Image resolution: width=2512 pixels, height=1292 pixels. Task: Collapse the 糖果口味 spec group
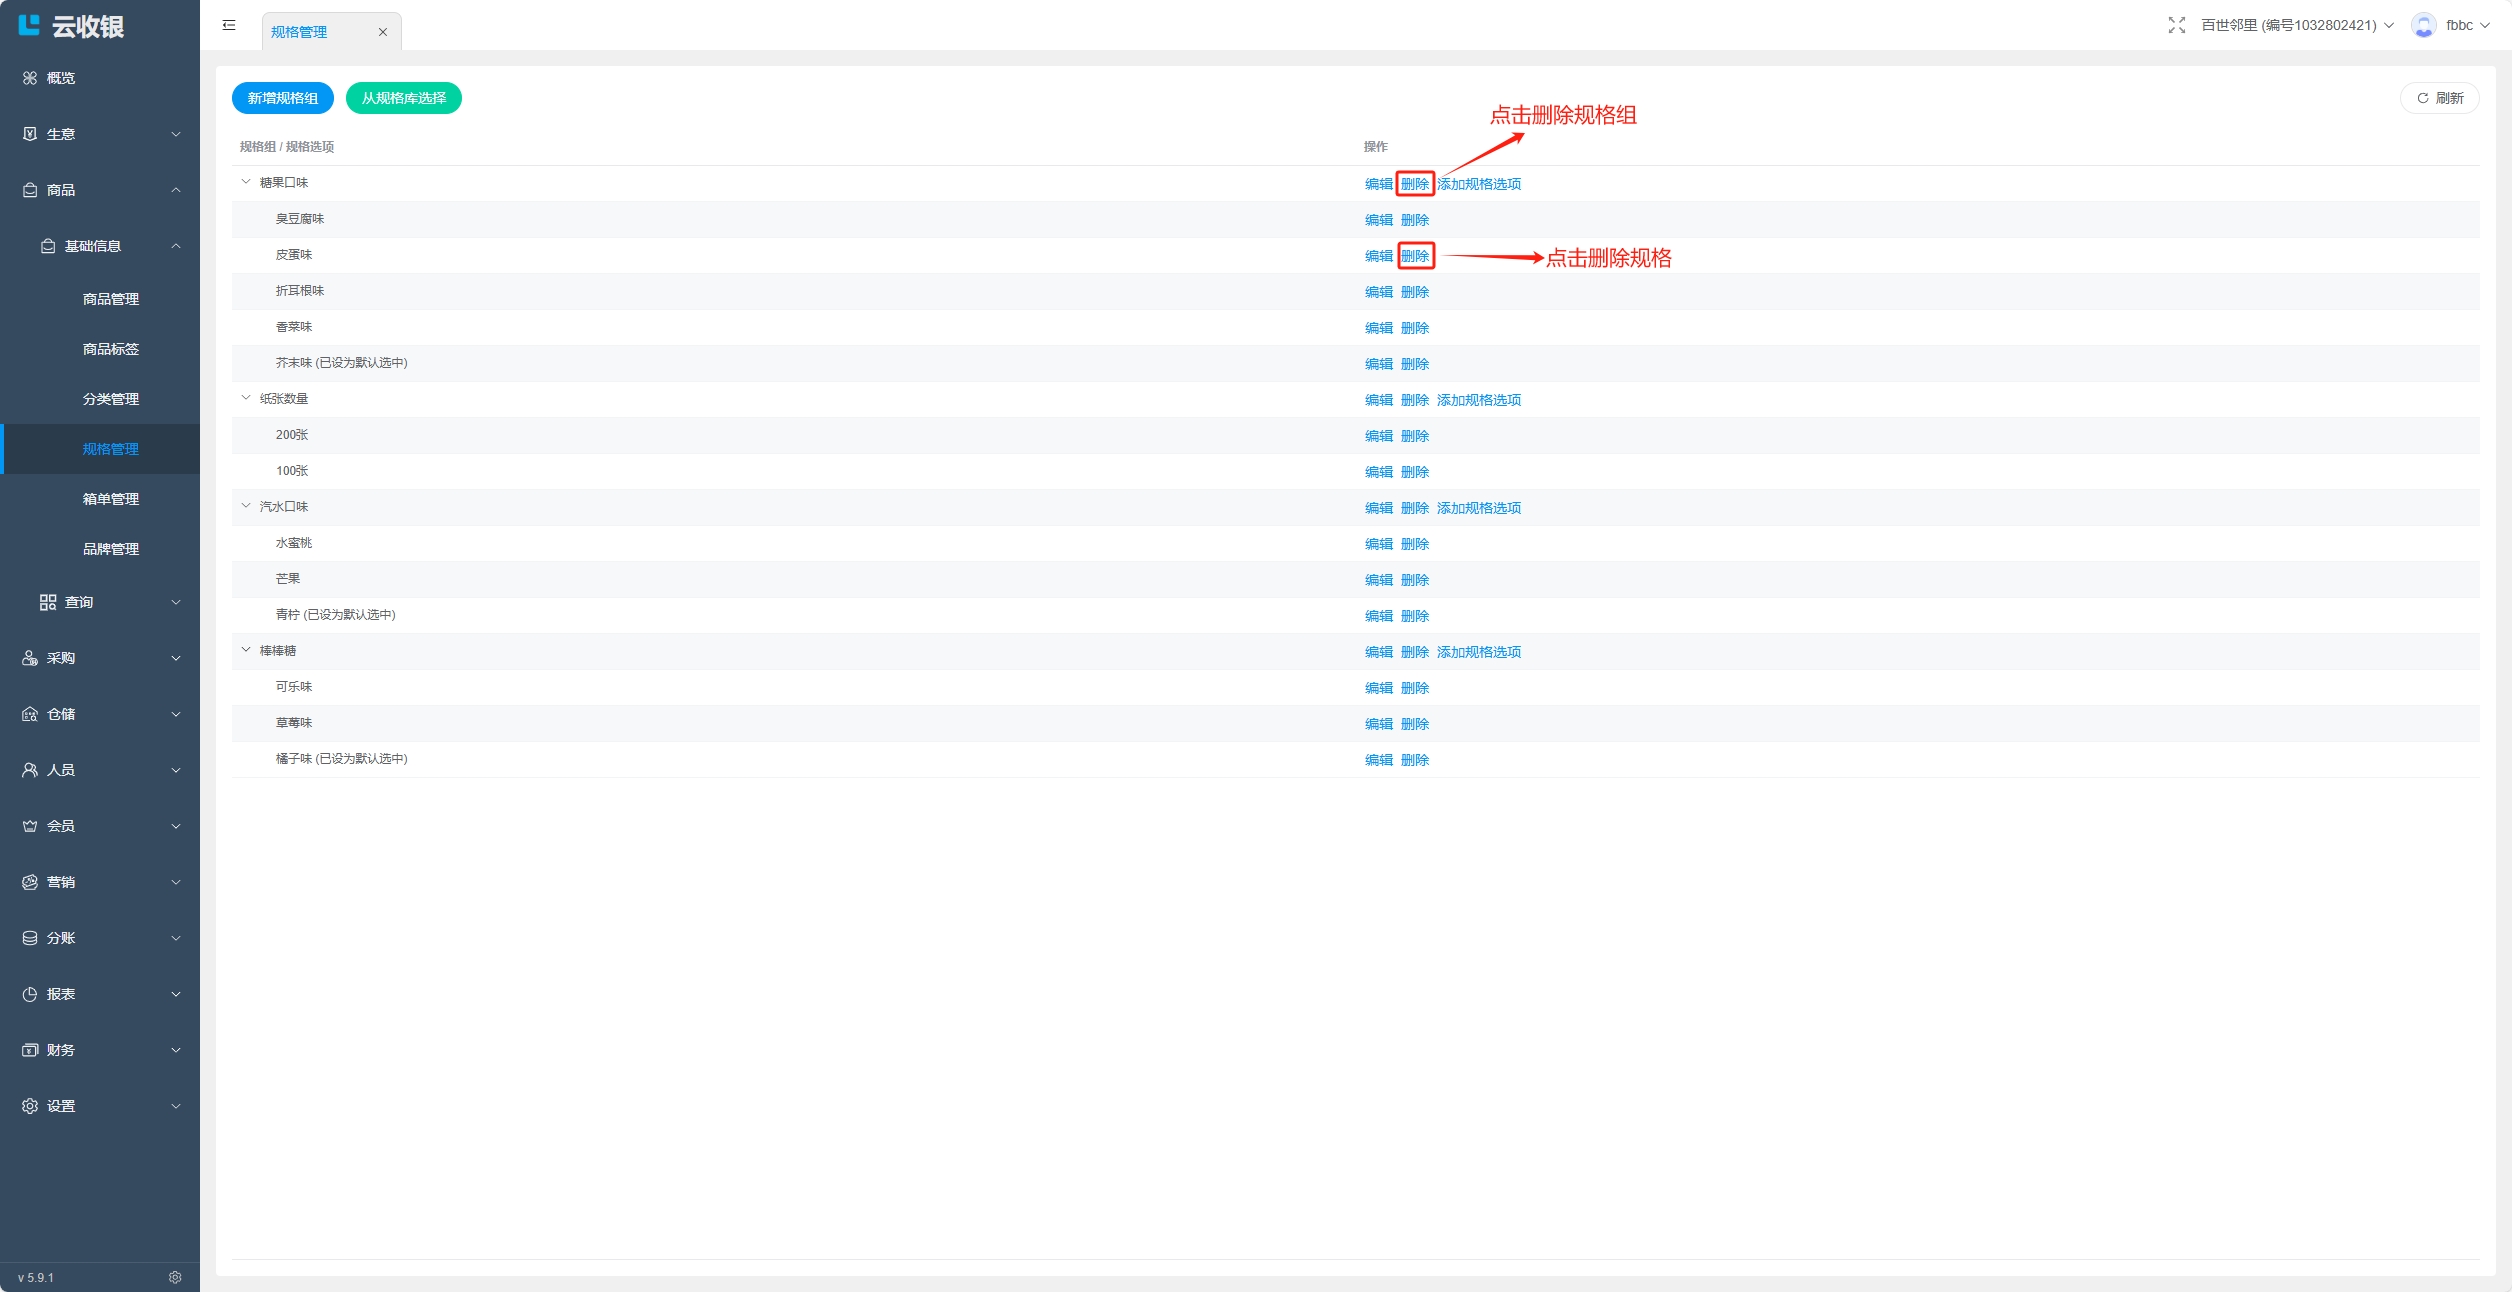[x=246, y=182]
